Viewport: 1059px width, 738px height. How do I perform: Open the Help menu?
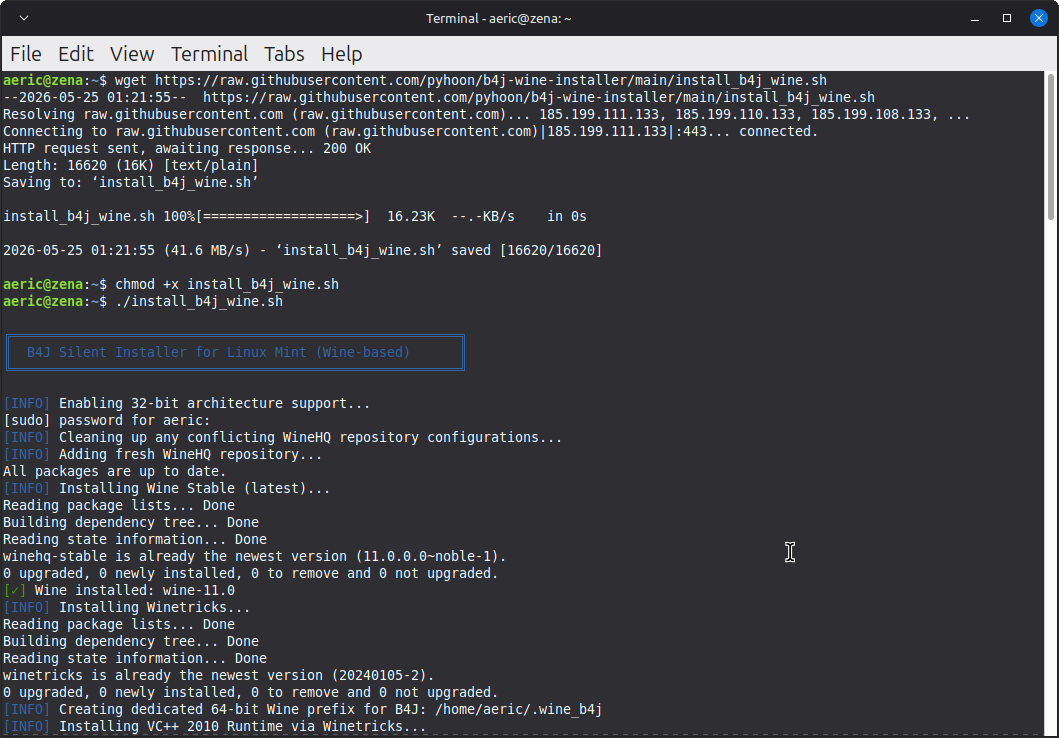point(341,54)
